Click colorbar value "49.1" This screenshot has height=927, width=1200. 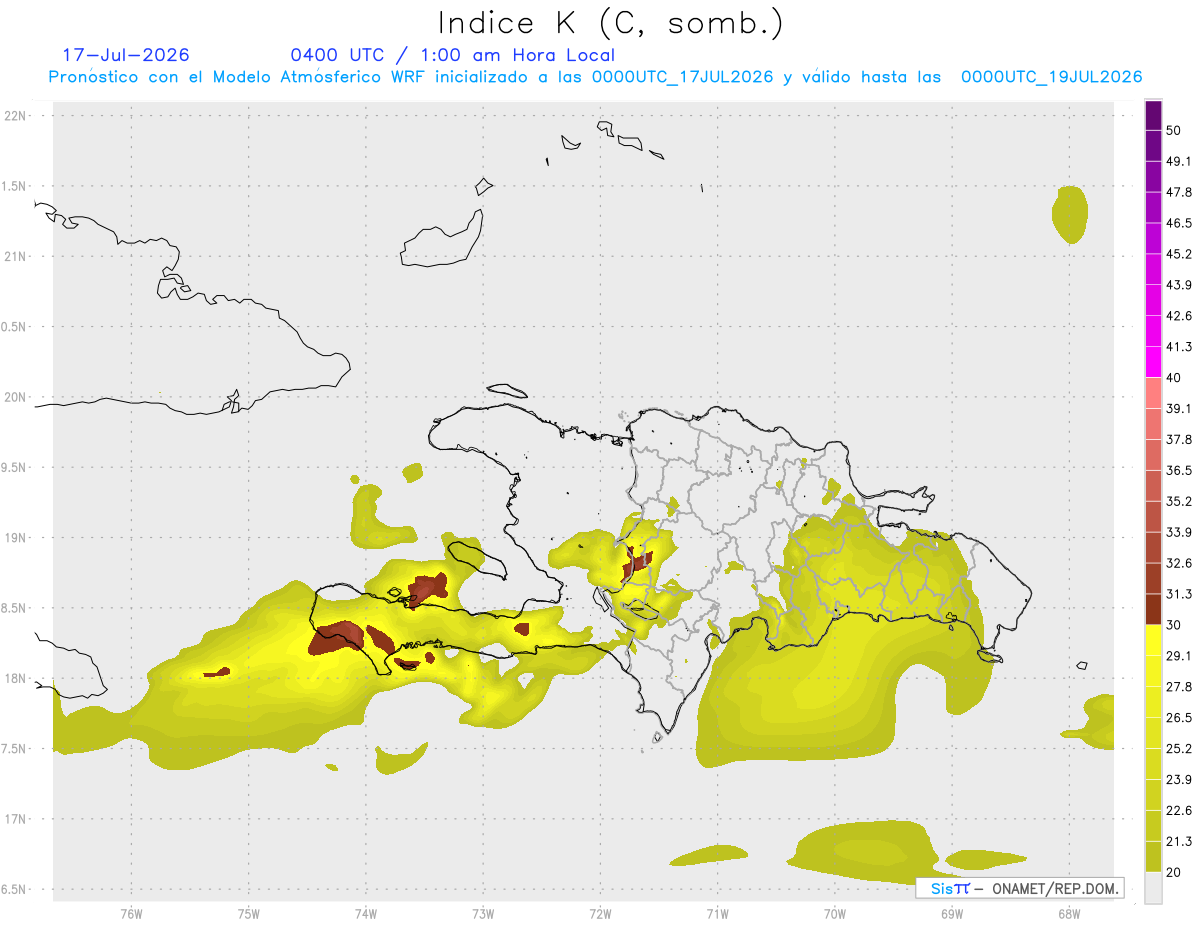1178,161
